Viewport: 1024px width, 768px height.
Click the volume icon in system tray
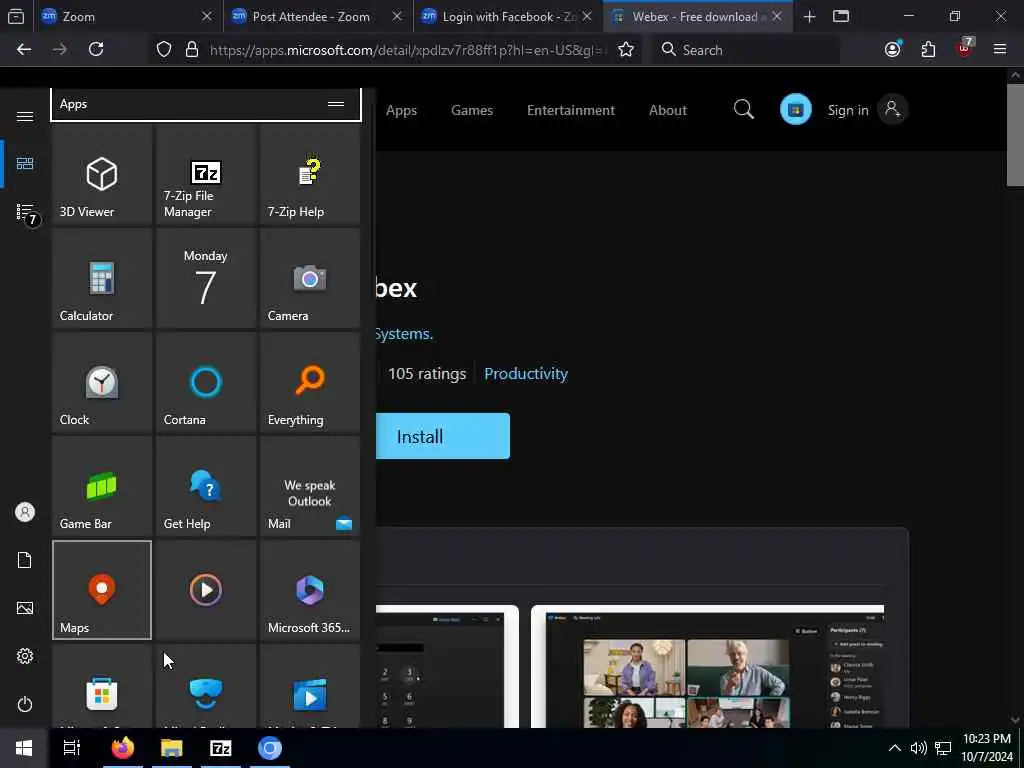[x=919, y=748]
